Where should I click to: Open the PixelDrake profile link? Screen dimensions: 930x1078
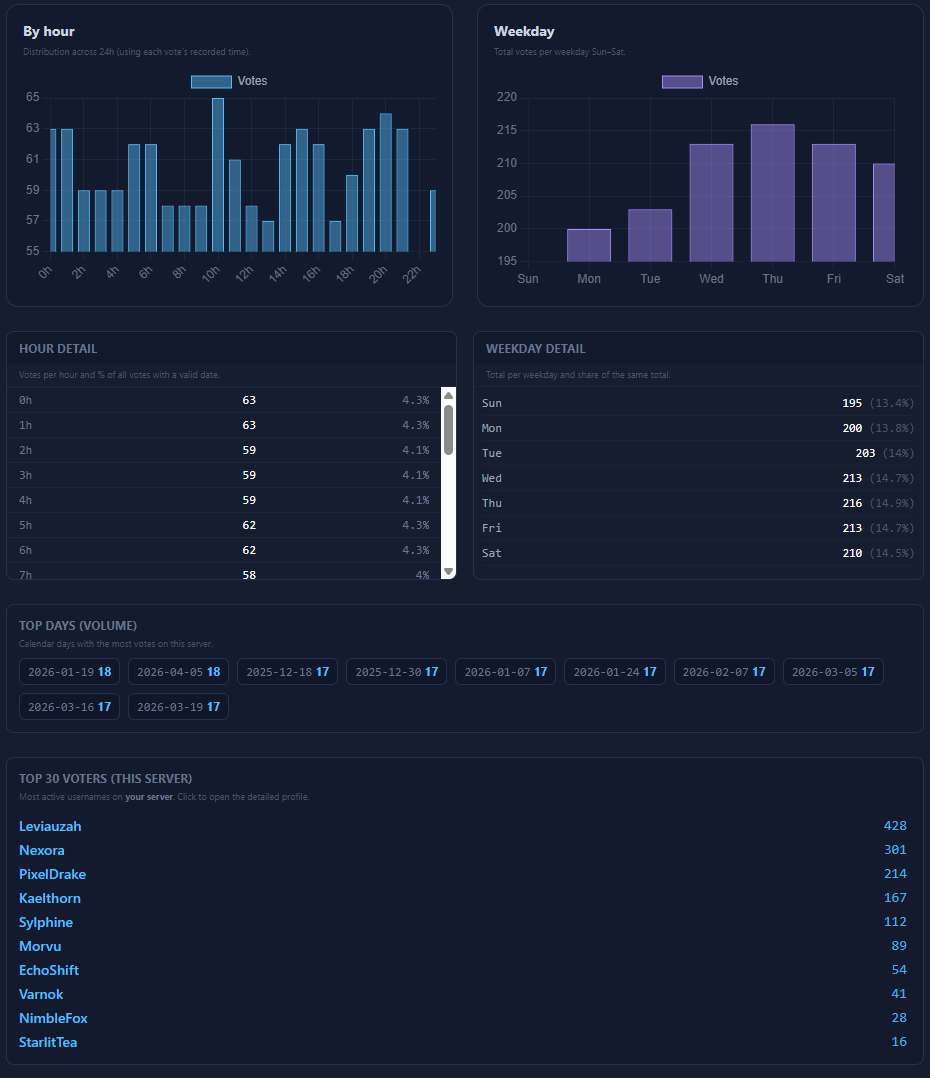pos(52,874)
